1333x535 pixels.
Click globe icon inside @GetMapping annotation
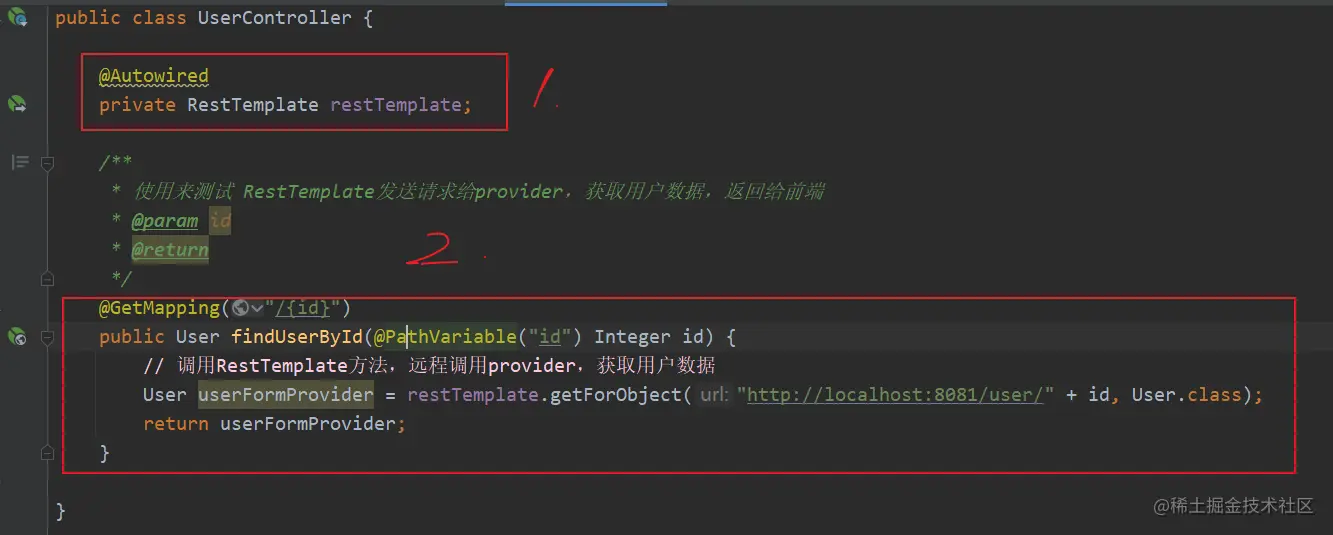pos(240,307)
